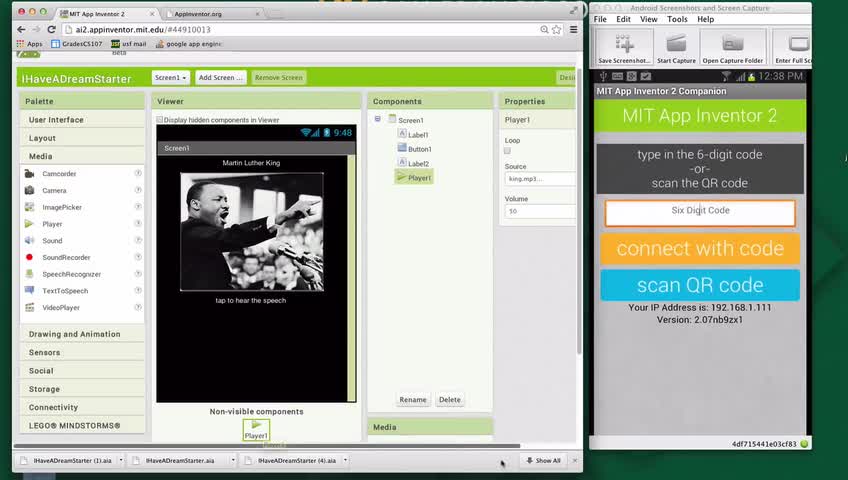Pick the Camera component icon

point(30,190)
